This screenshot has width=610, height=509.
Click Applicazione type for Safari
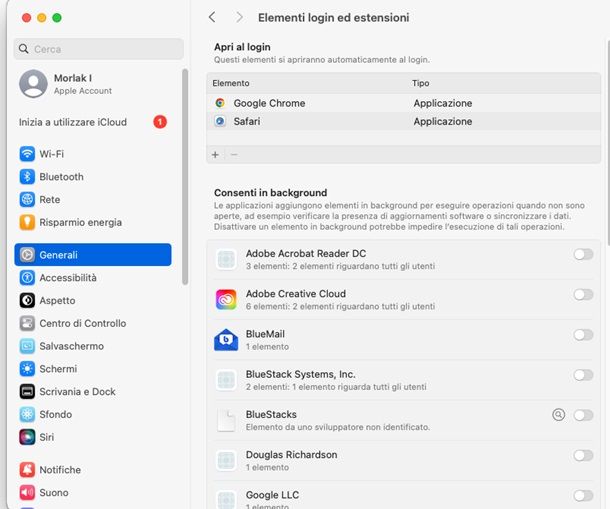[443, 121]
